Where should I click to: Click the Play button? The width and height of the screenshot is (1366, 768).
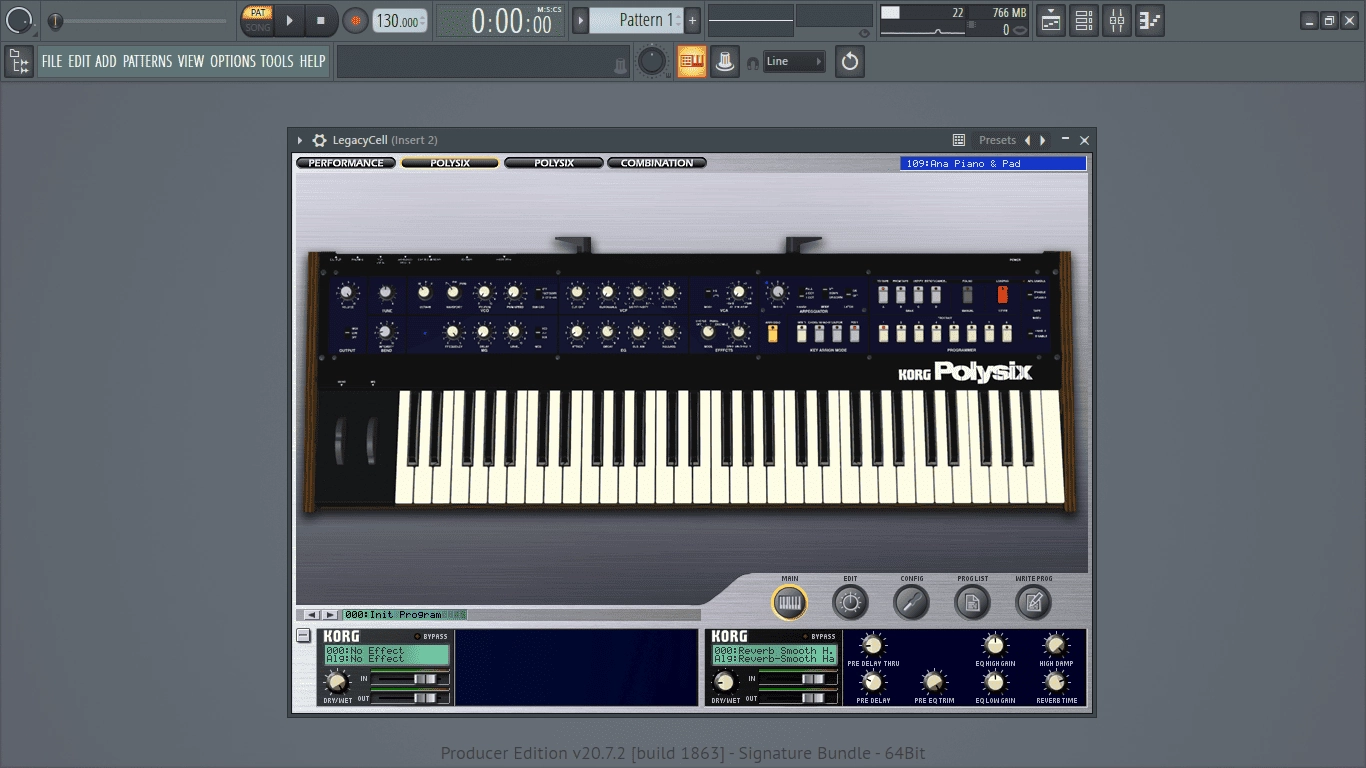click(x=290, y=20)
